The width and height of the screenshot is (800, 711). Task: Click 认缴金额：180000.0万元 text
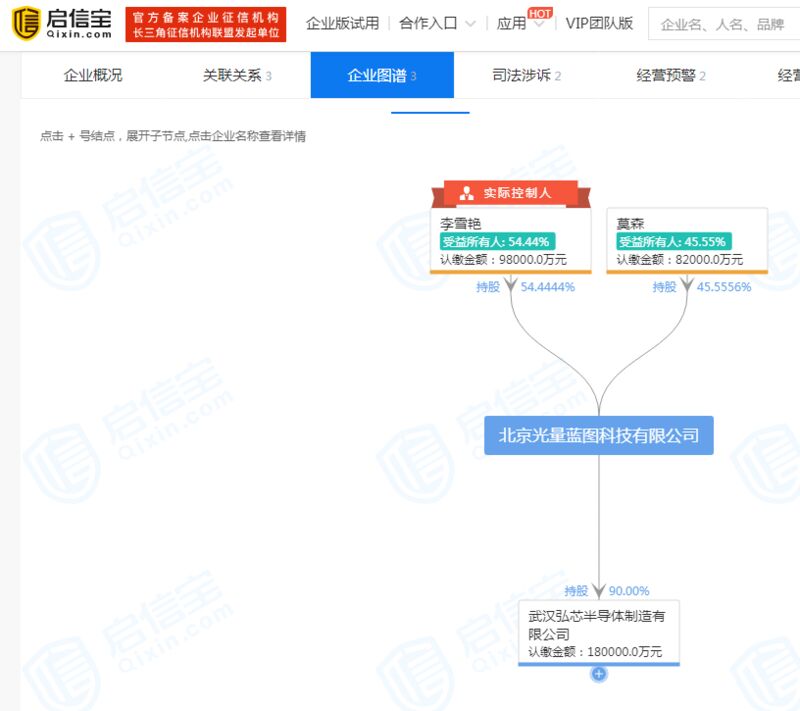click(x=595, y=652)
